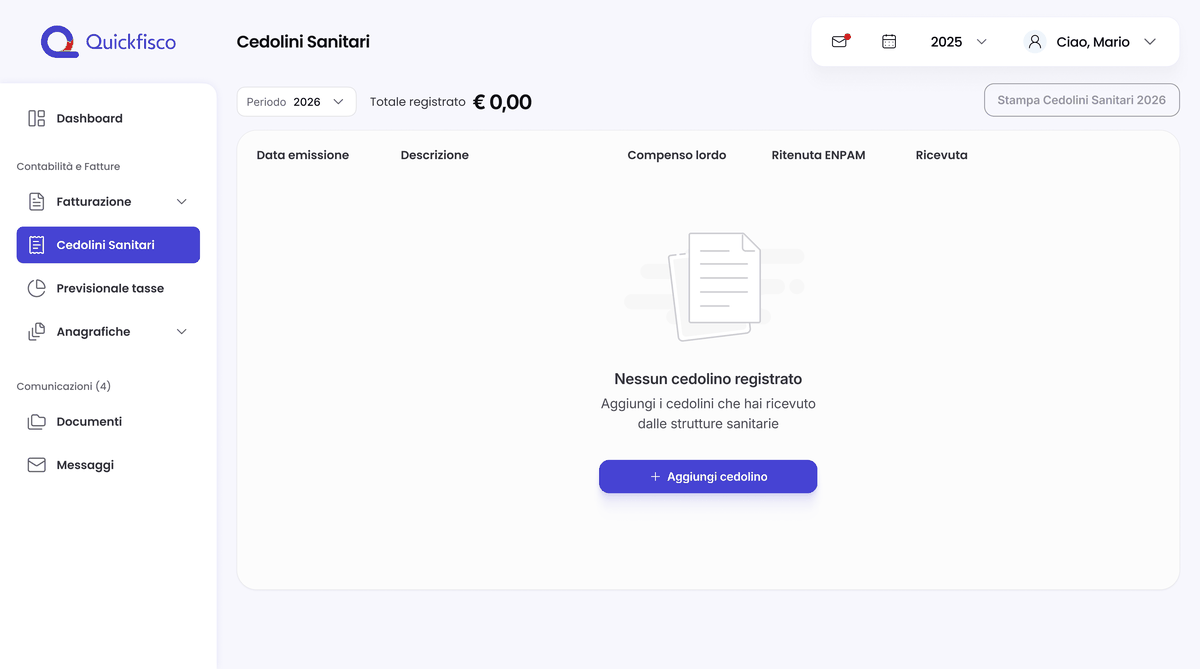The image size is (1200, 669).
Task: Click the Documenti folder icon
Action: tap(37, 422)
